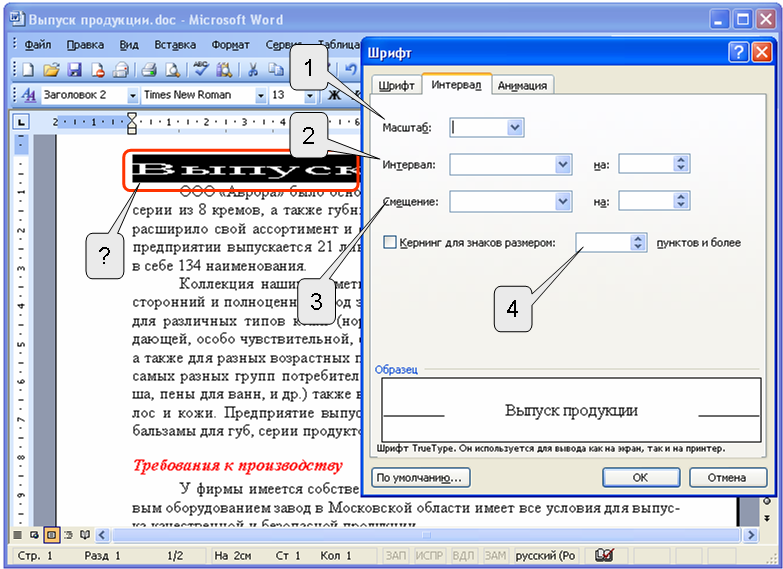Switch to Normal view icon
This screenshot has width=783, height=569.
coord(17,535)
